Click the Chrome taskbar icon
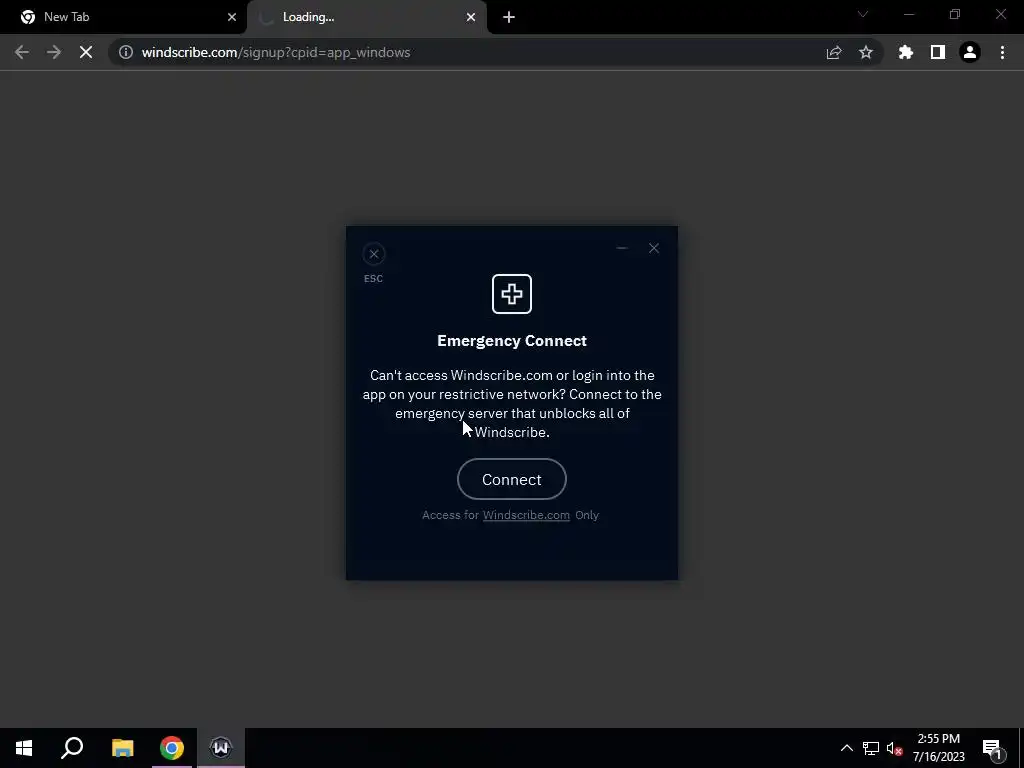Viewport: 1024px width, 768px height. click(172, 748)
